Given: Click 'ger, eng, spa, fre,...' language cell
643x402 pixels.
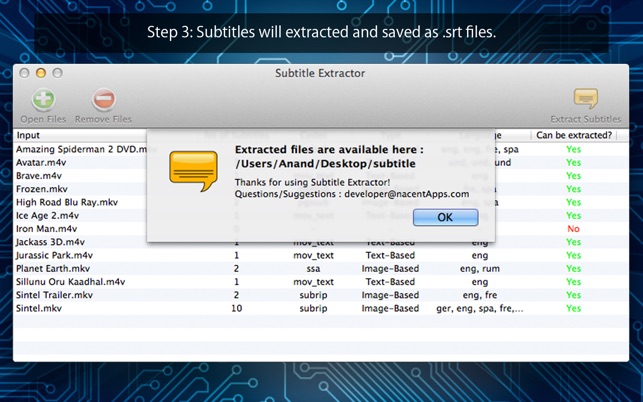Looking at the screenshot, I should (x=480, y=308).
